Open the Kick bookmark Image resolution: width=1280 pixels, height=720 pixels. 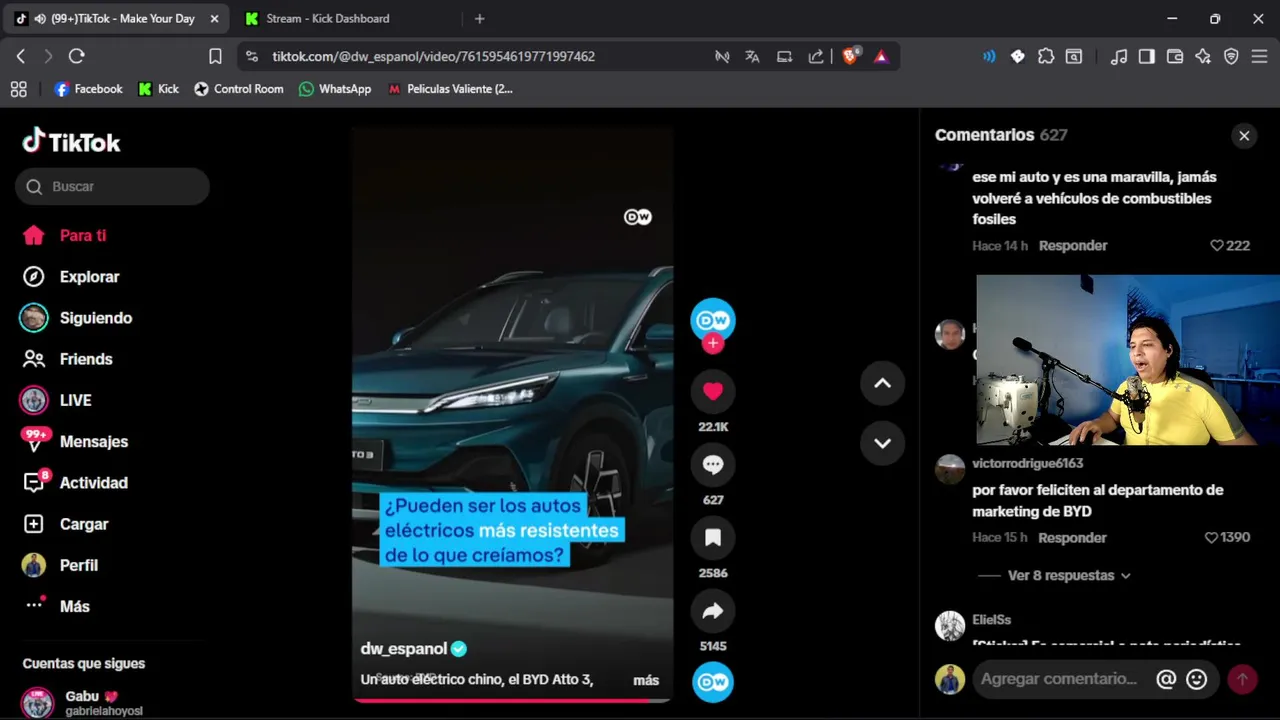(x=159, y=89)
